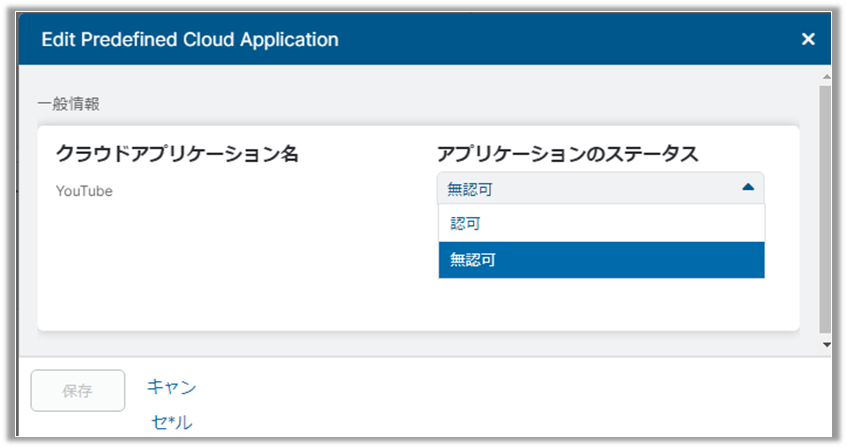Collapse the アプリケーションのステータス dropdown showing 無認可
The width and height of the screenshot is (847, 448).
[x=600, y=188]
